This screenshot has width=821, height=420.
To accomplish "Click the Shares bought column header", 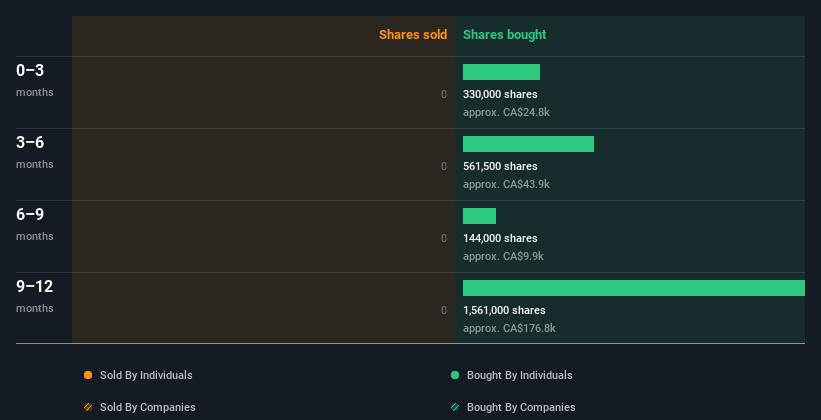I will [504, 35].
